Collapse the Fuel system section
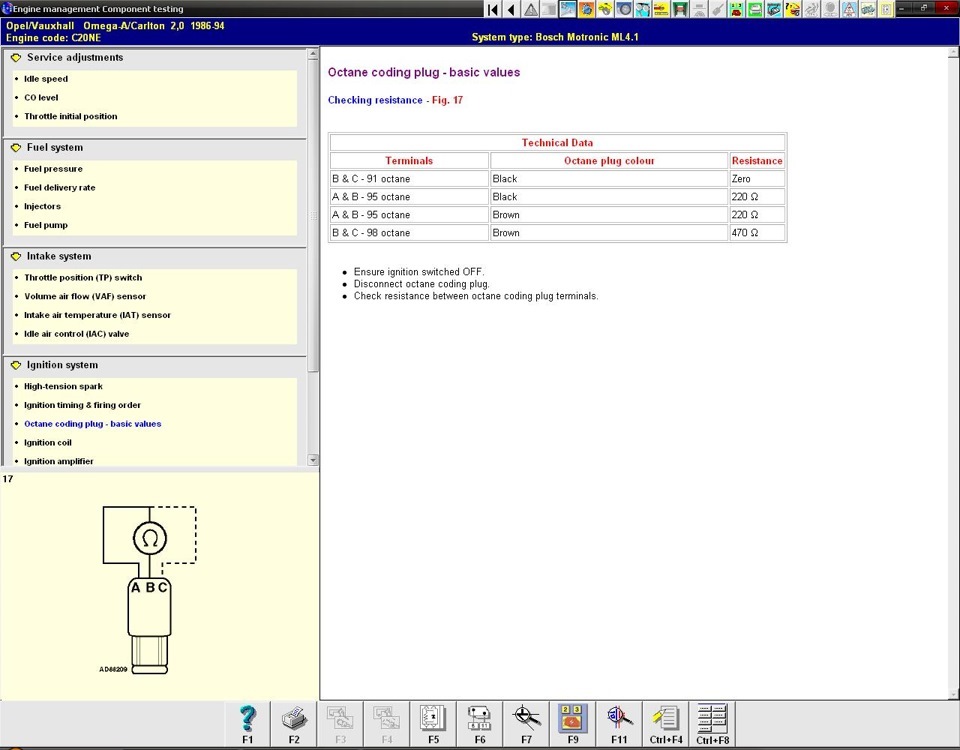960x750 pixels. [16, 148]
